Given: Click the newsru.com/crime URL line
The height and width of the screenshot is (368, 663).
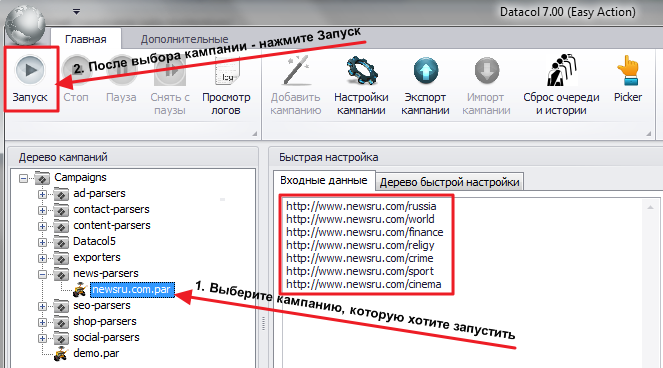Looking at the screenshot, I should (360, 258).
